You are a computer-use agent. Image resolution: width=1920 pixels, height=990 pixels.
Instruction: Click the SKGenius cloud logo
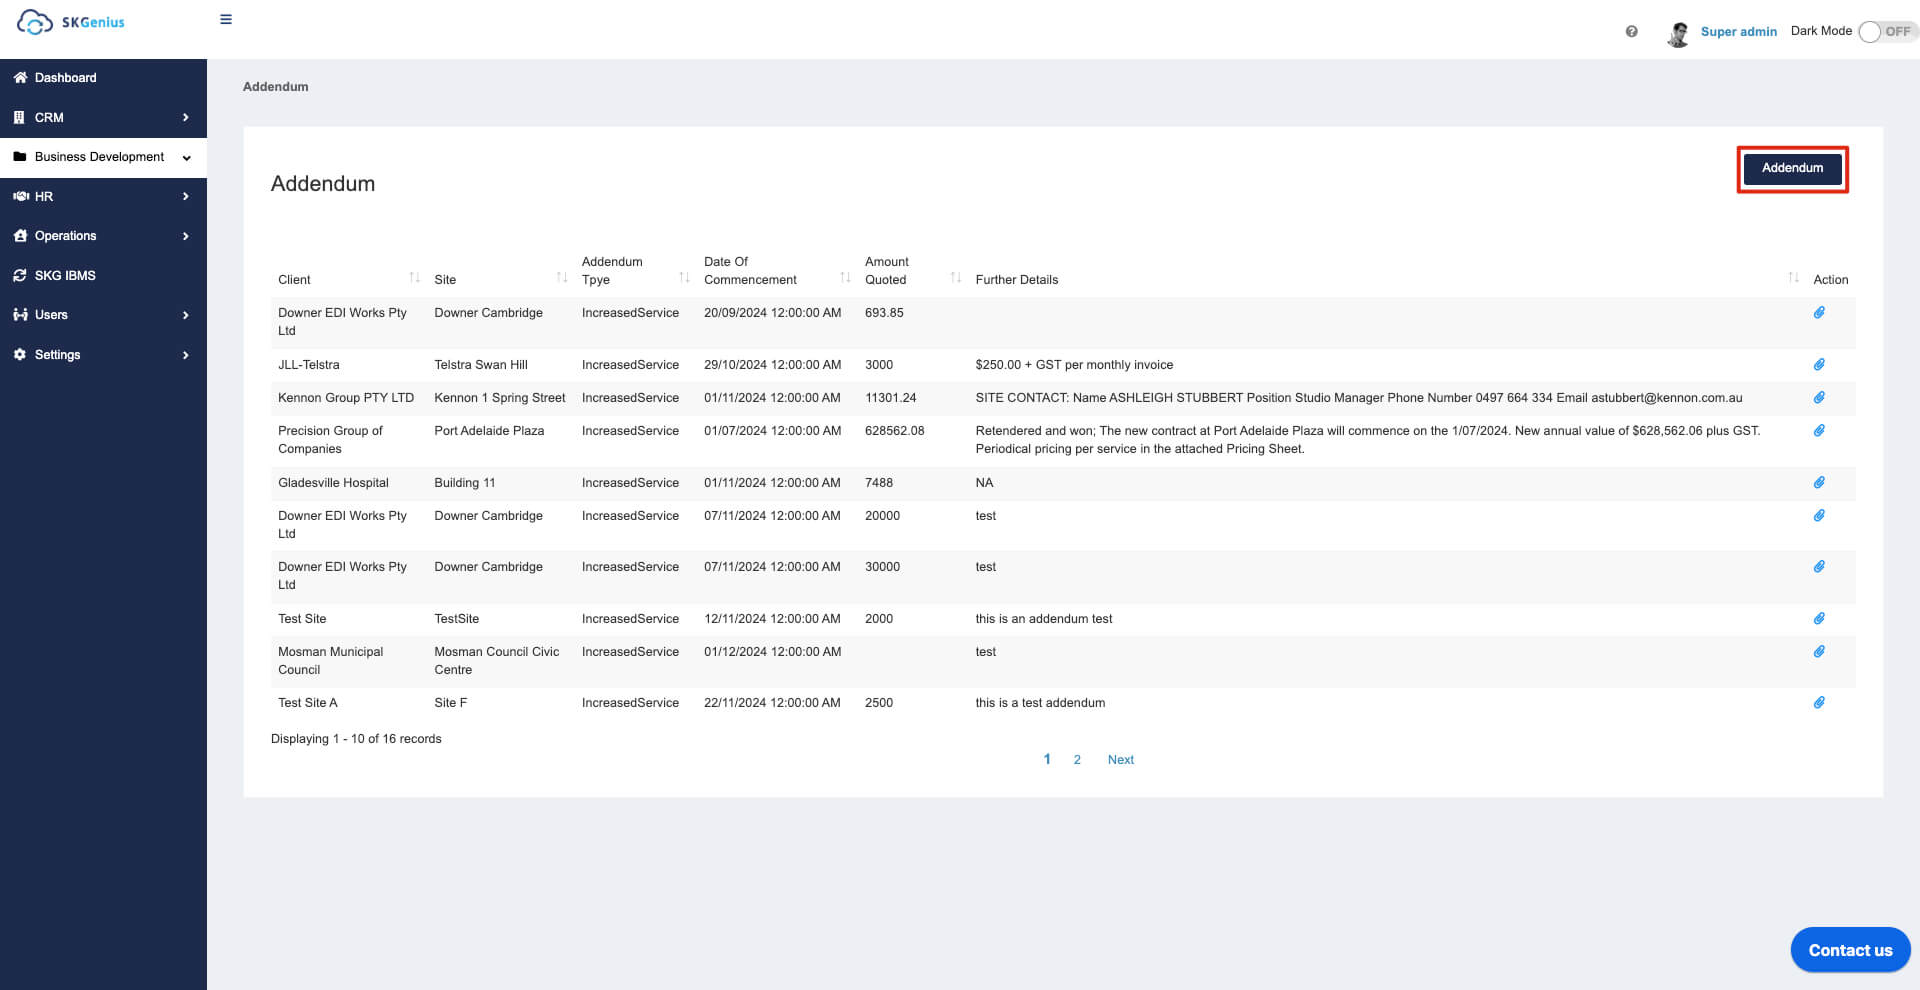71,22
